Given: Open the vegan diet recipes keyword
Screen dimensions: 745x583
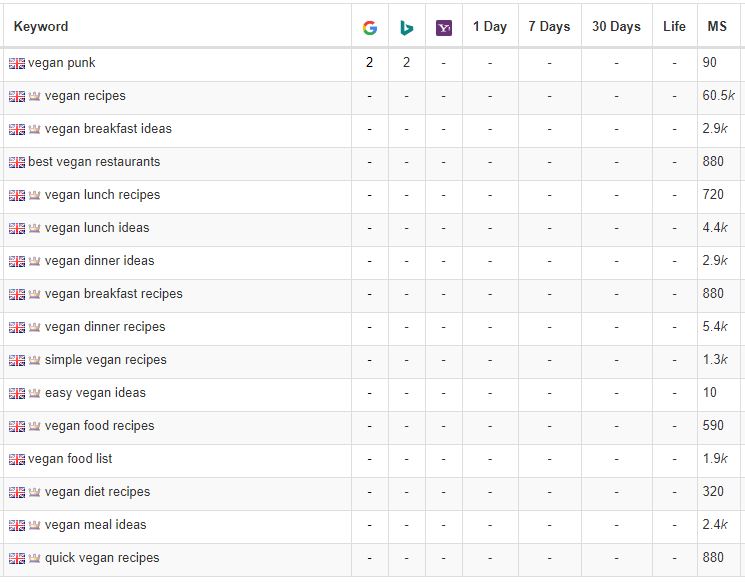Looking at the screenshot, I should click(97, 492).
